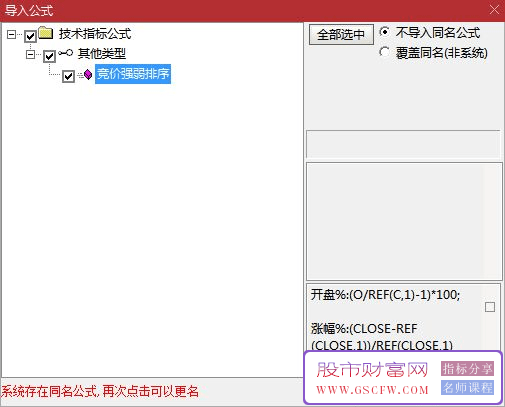Close the 导入公式 dialog

(x=494, y=10)
